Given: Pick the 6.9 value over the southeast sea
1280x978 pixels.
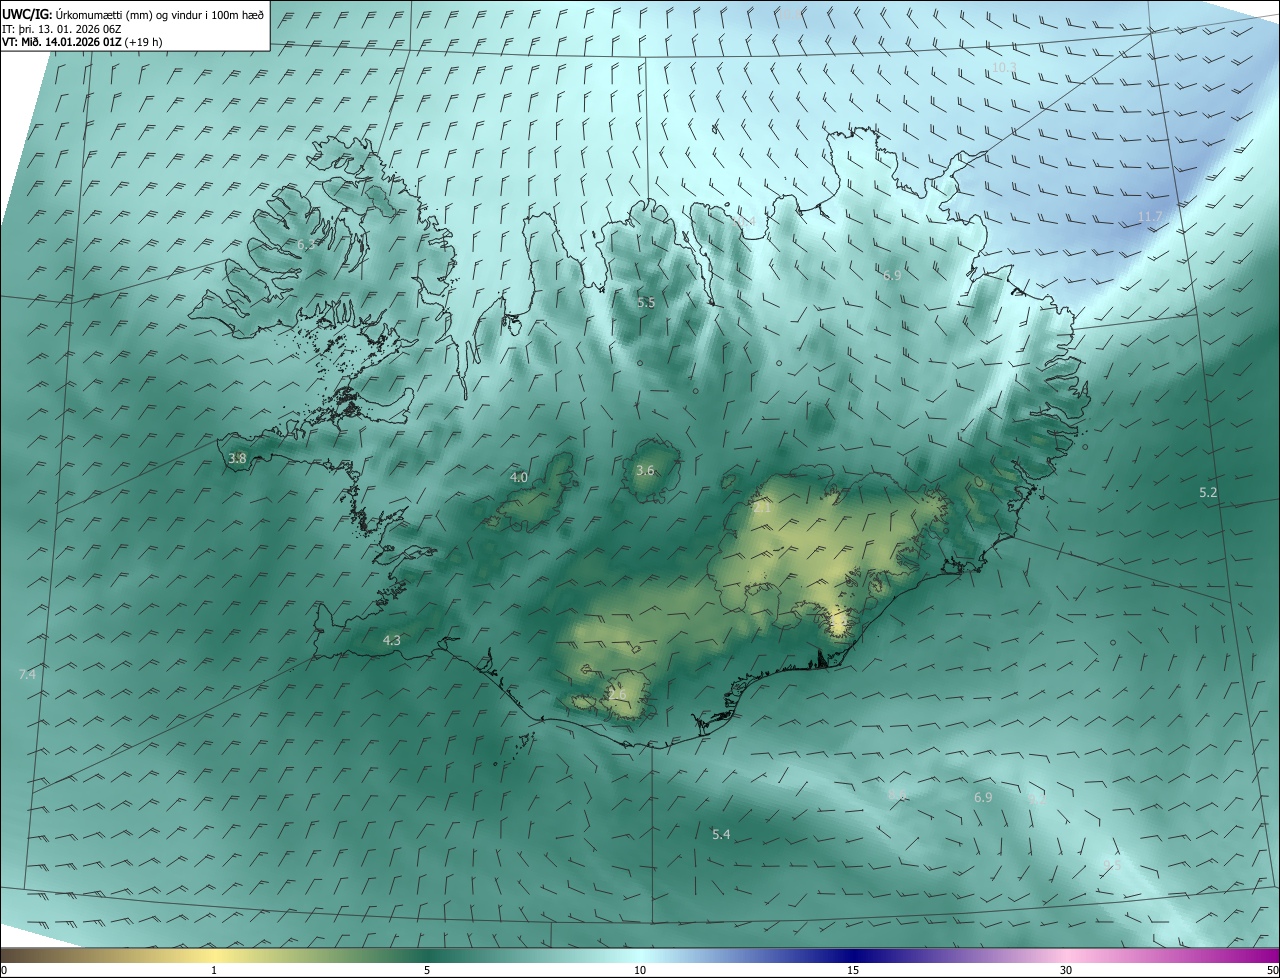Looking at the screenshot, I should (983, 797).
